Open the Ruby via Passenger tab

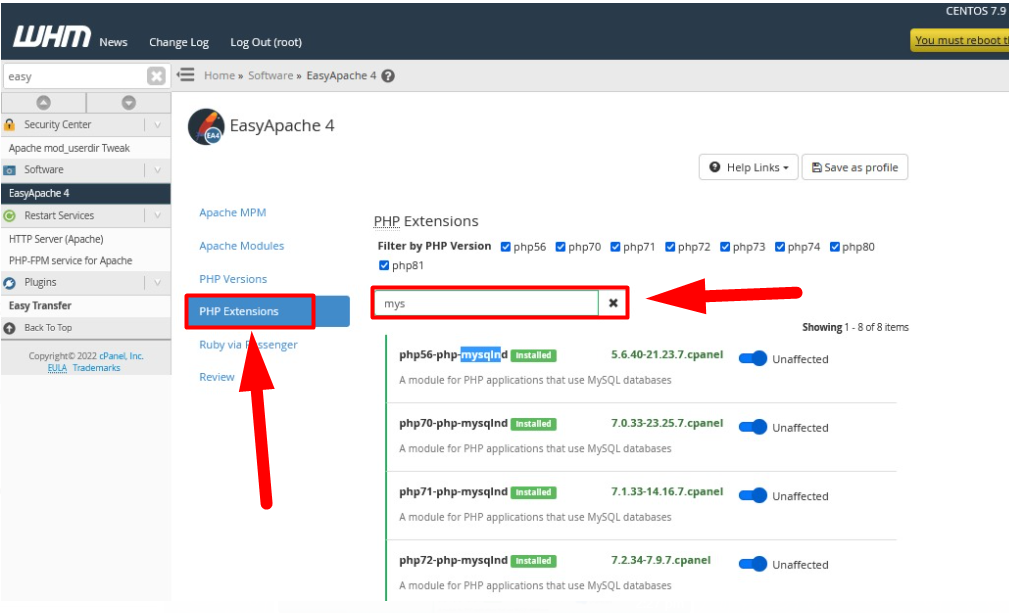tap(248, 345)
